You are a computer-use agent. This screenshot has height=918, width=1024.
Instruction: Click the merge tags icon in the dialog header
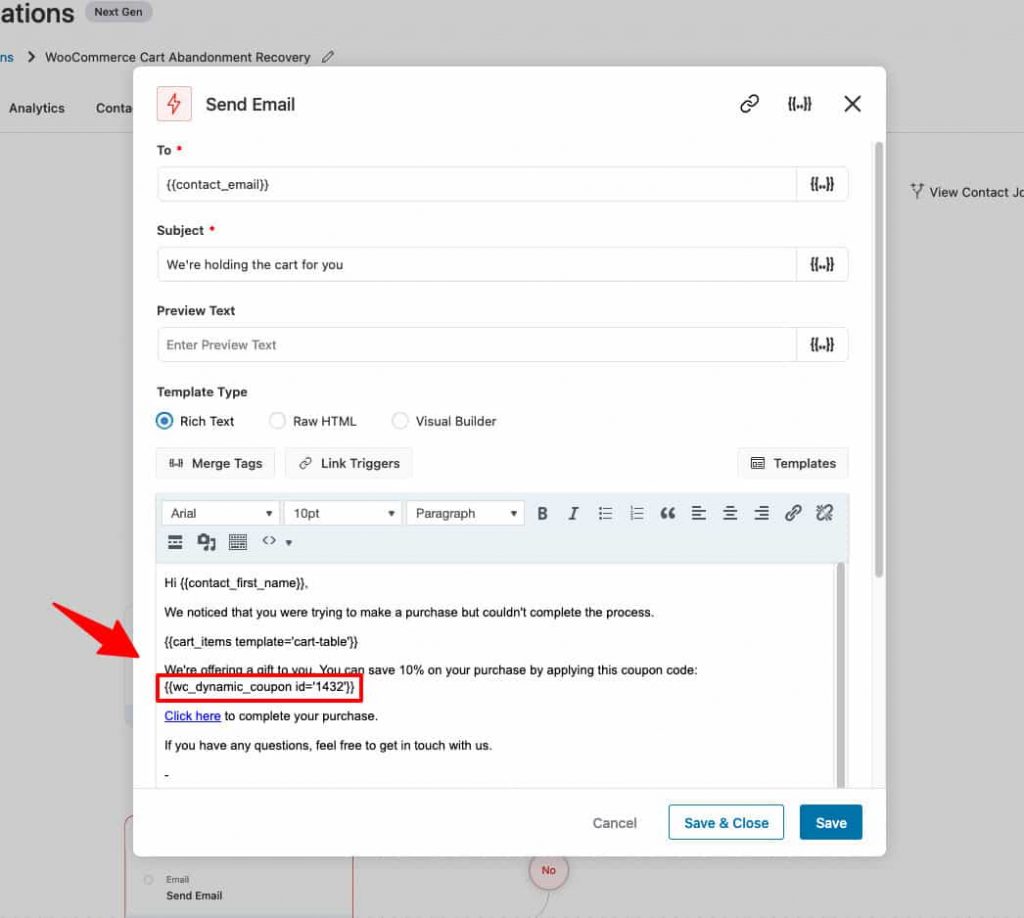pos(799,104)
